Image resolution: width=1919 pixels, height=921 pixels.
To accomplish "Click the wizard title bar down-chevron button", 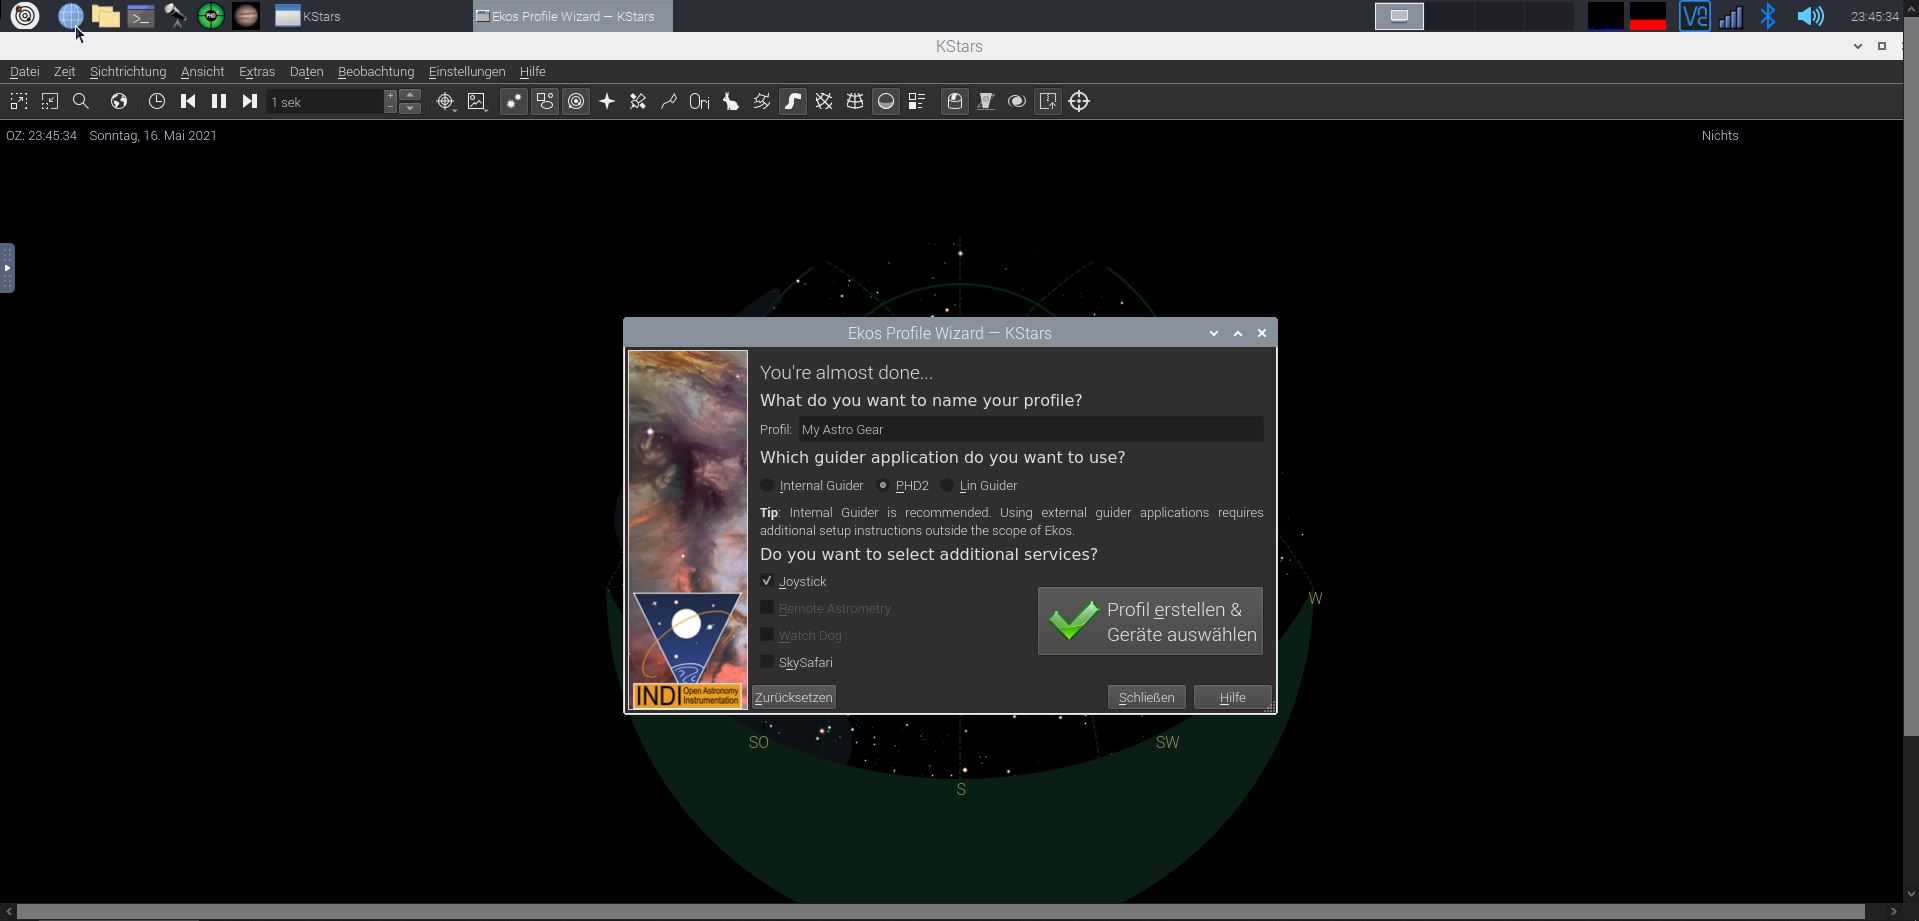I will click(x=1214, y=333).
